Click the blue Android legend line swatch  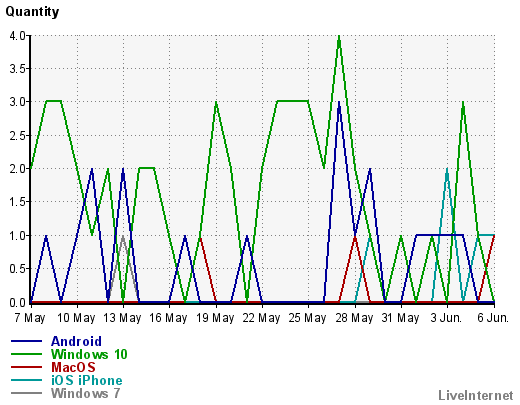point(26,341)
